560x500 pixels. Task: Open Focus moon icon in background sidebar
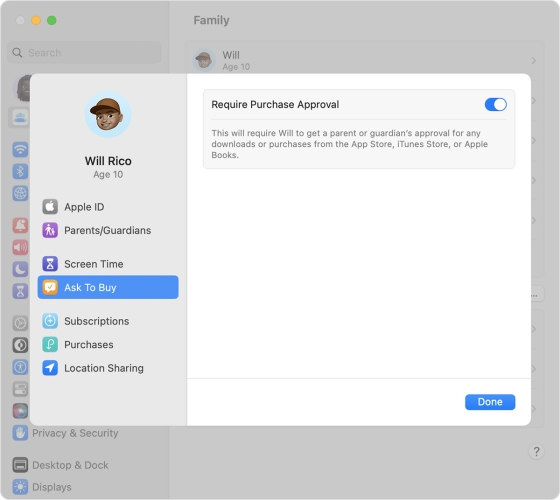(20, 269)
